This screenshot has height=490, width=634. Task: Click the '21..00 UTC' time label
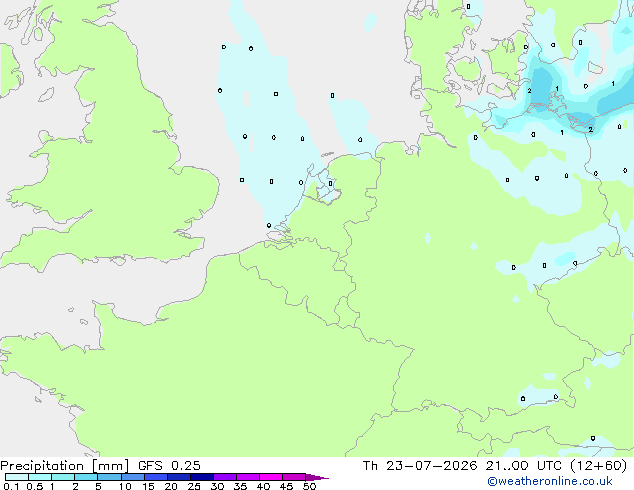(524, 465)
